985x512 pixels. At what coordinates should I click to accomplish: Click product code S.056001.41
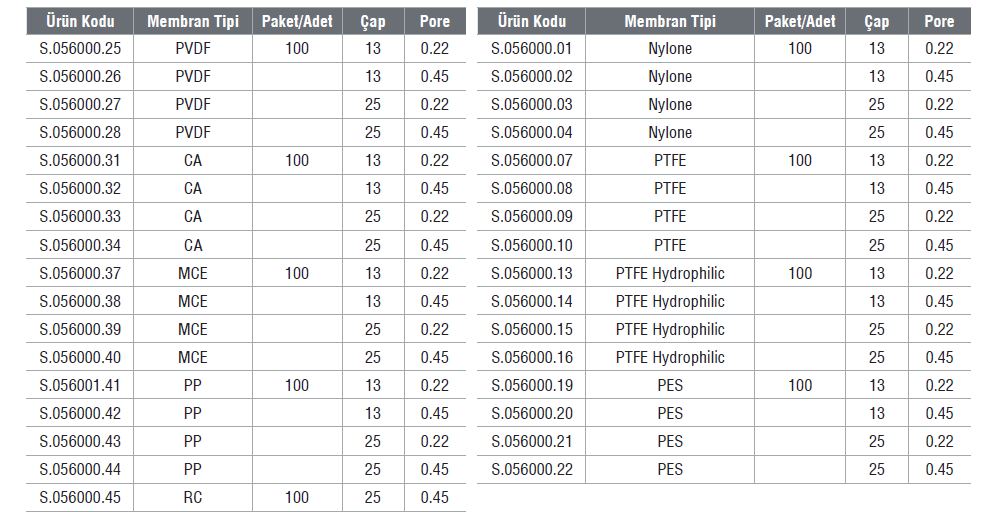click(80, 385)
